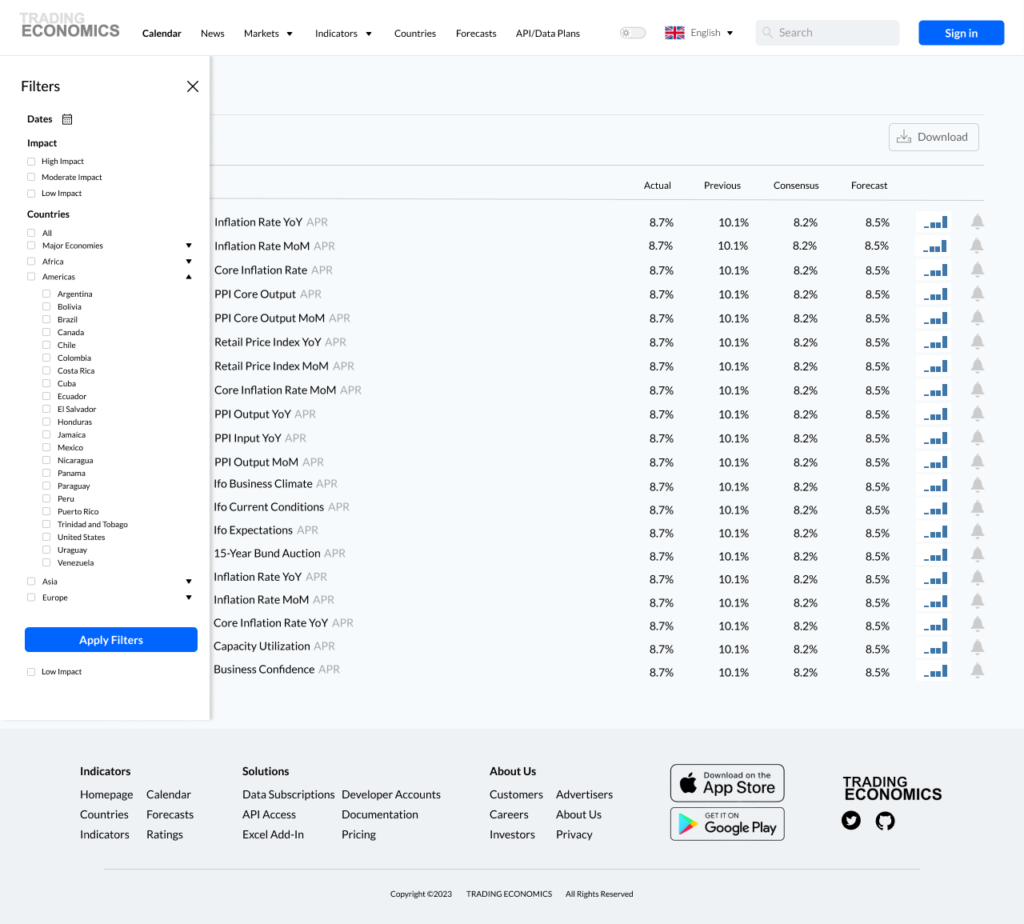Click the Sign in button
Image resolution: width=1024 pixels, height=924 pixels.
pos(961,33)
